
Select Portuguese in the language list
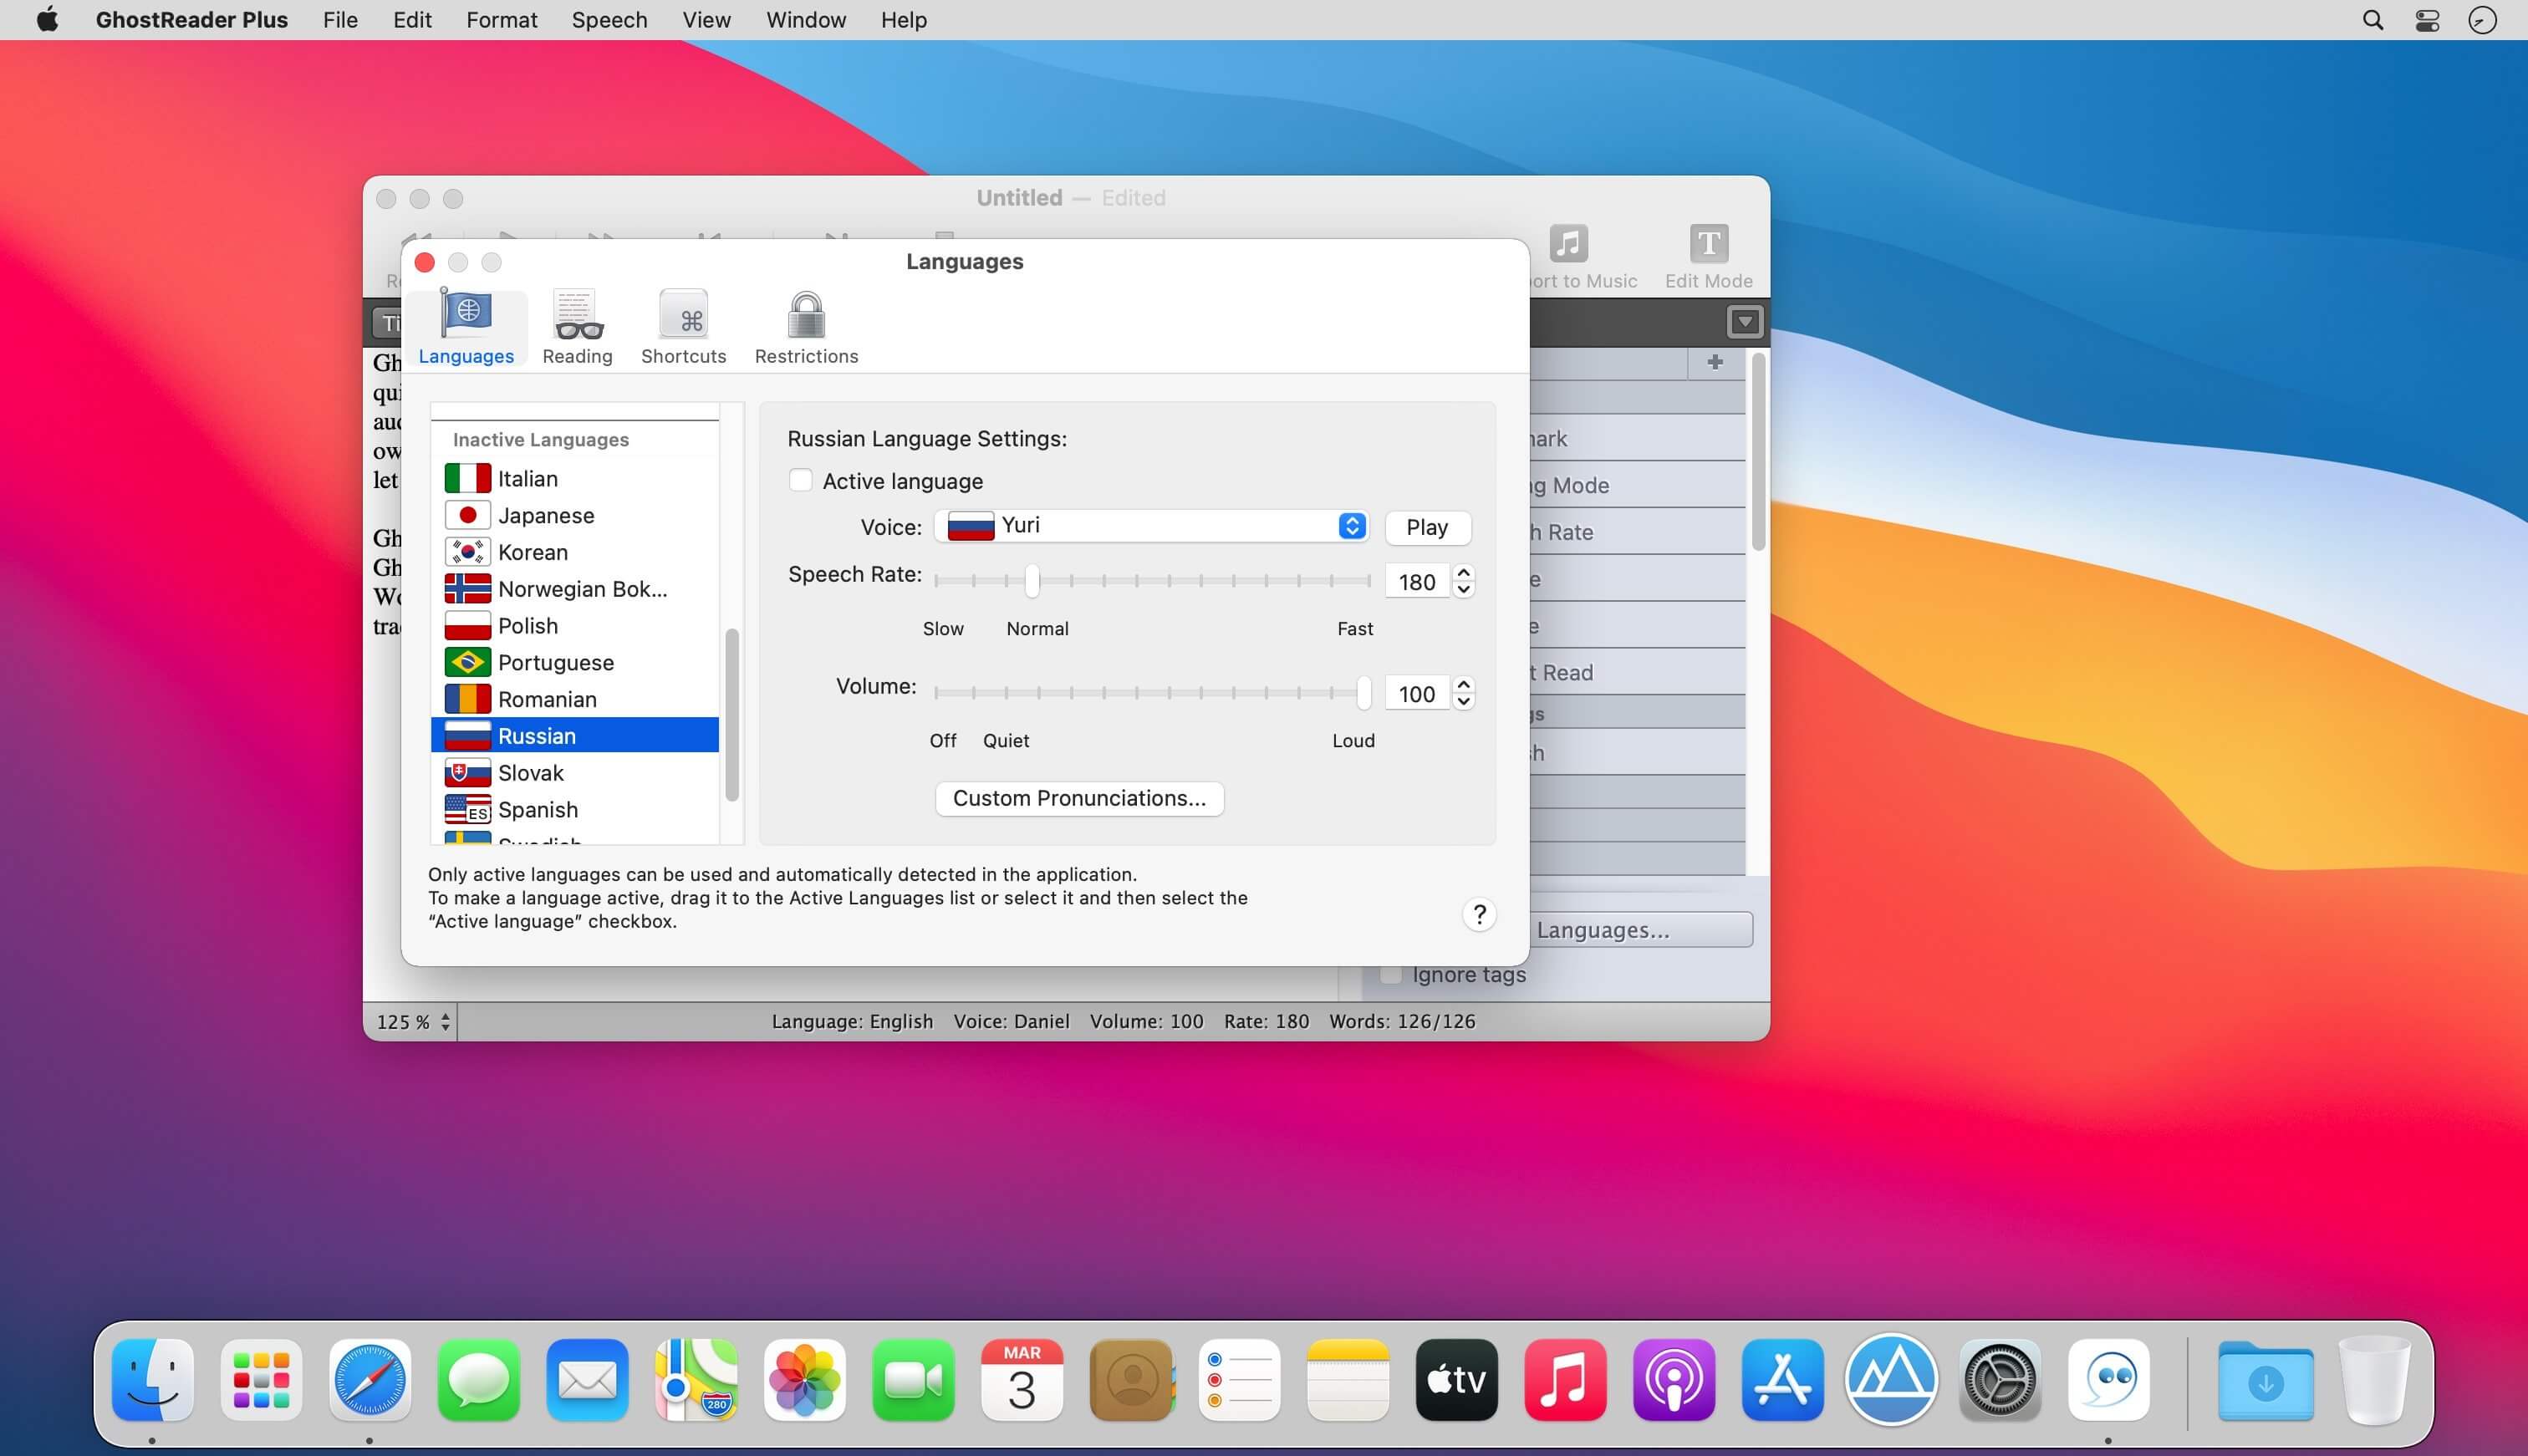coord(575,662)
